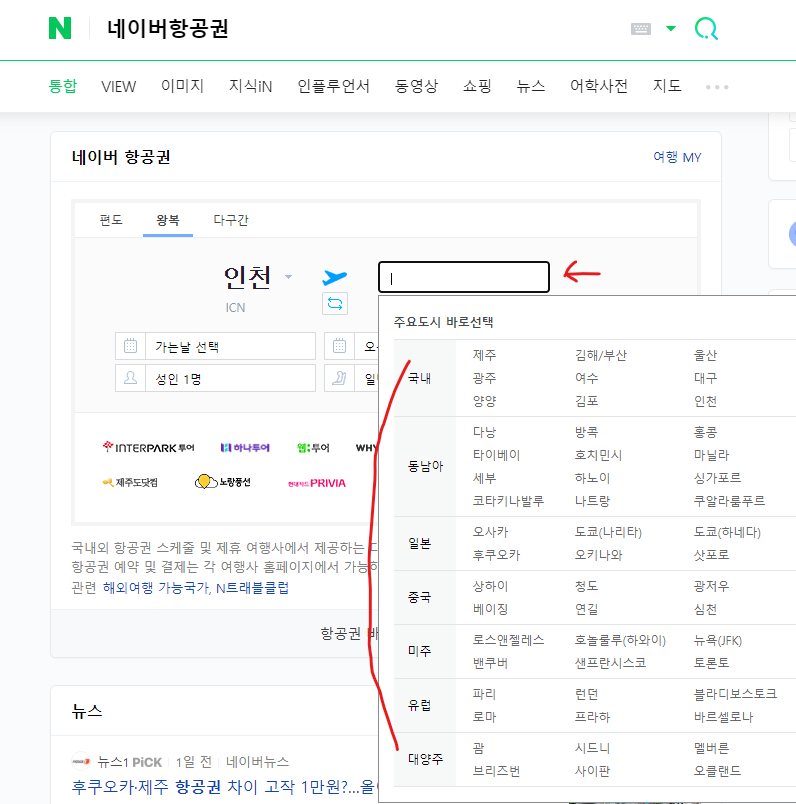The image size is (796, 804).
Task: Switch to the 이미지 tab
Action: pyautogui.click(x=182, y=86)
